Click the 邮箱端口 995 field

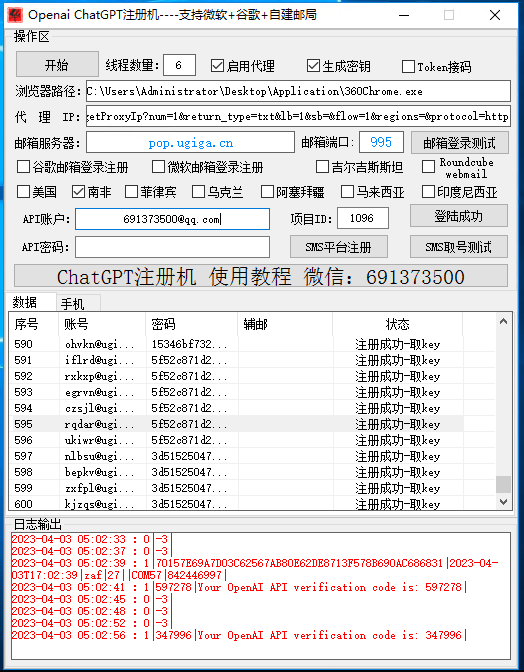381,142
